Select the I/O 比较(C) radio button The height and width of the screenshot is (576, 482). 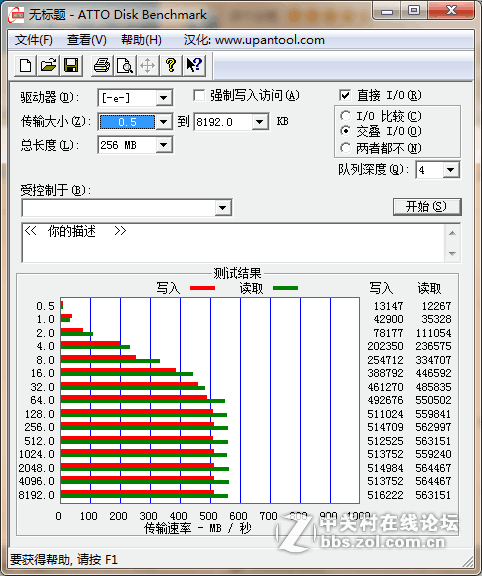[x=345, y=116]
